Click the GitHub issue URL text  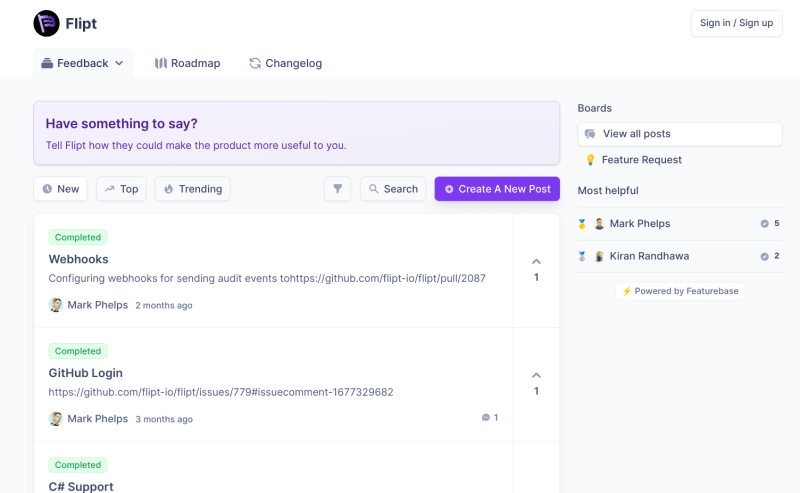[221, 392]
